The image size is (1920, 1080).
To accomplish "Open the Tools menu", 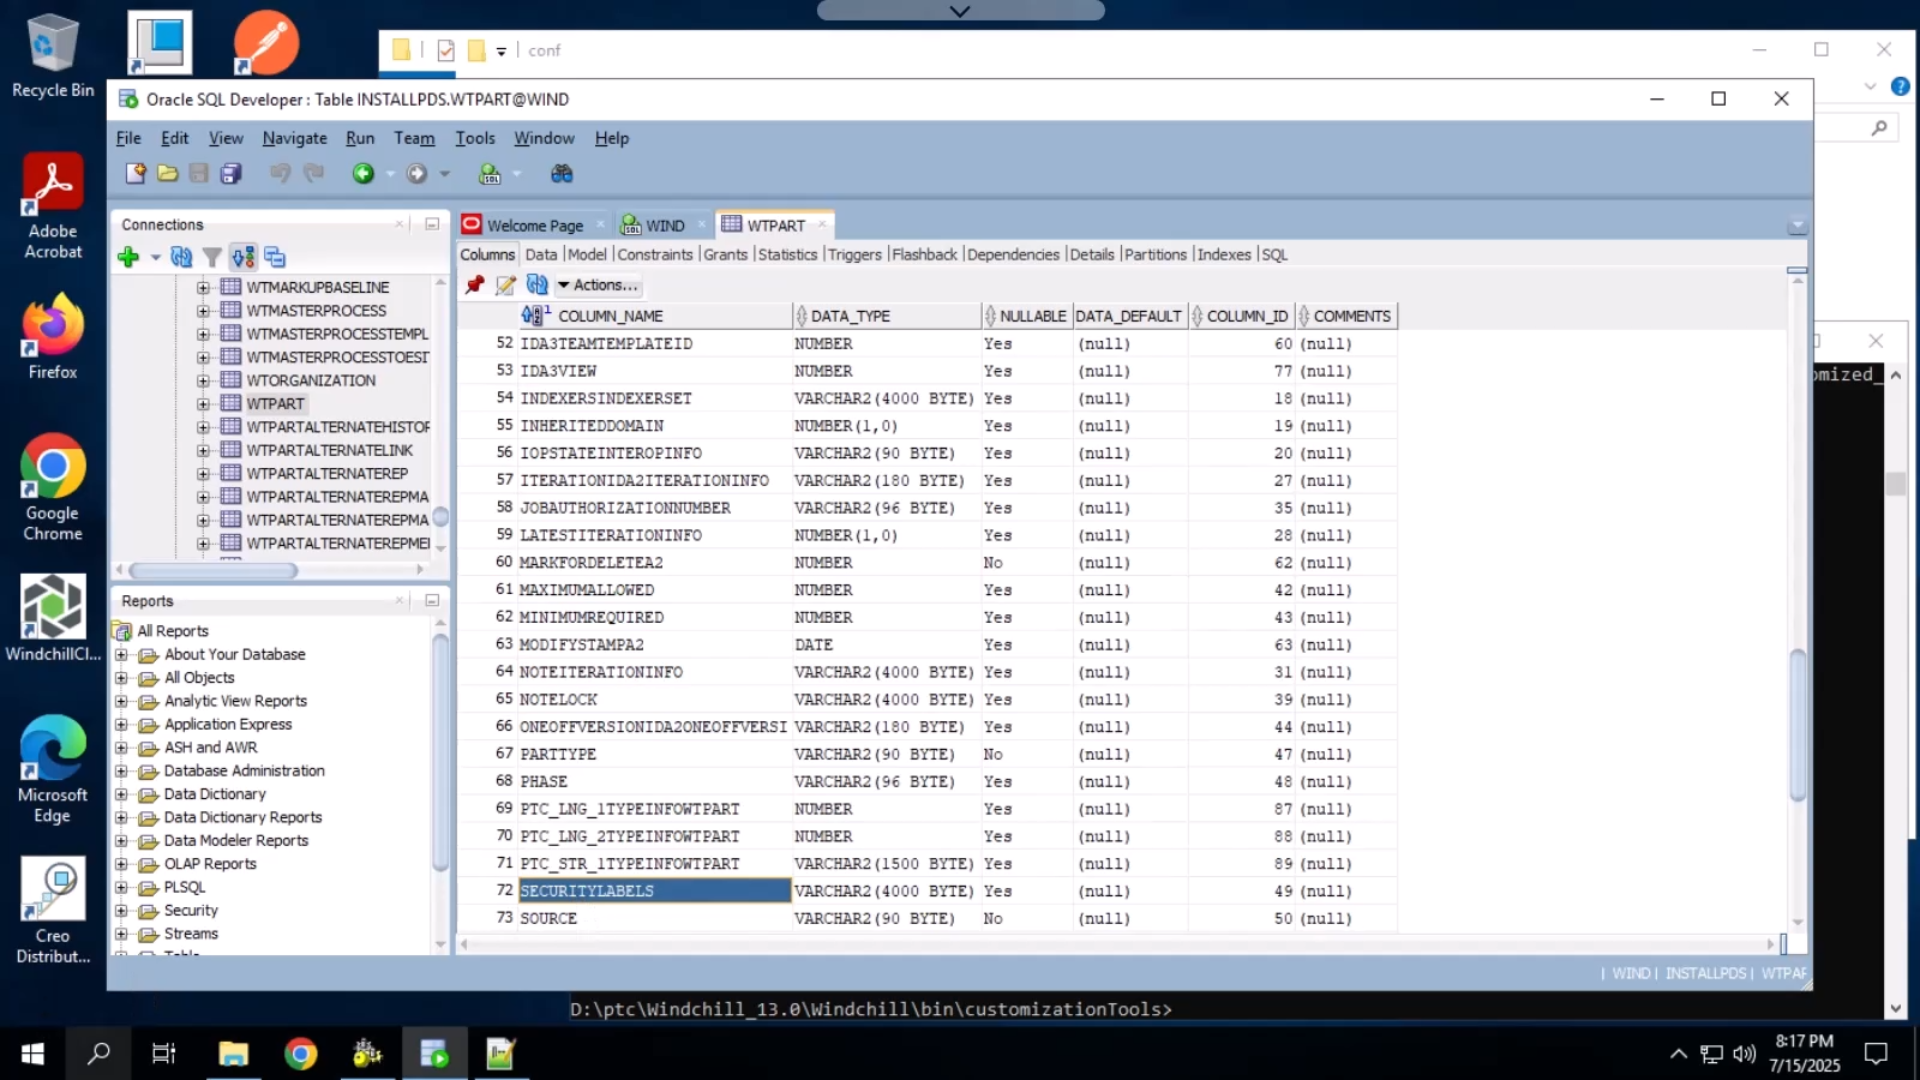I will click(475, 138).
